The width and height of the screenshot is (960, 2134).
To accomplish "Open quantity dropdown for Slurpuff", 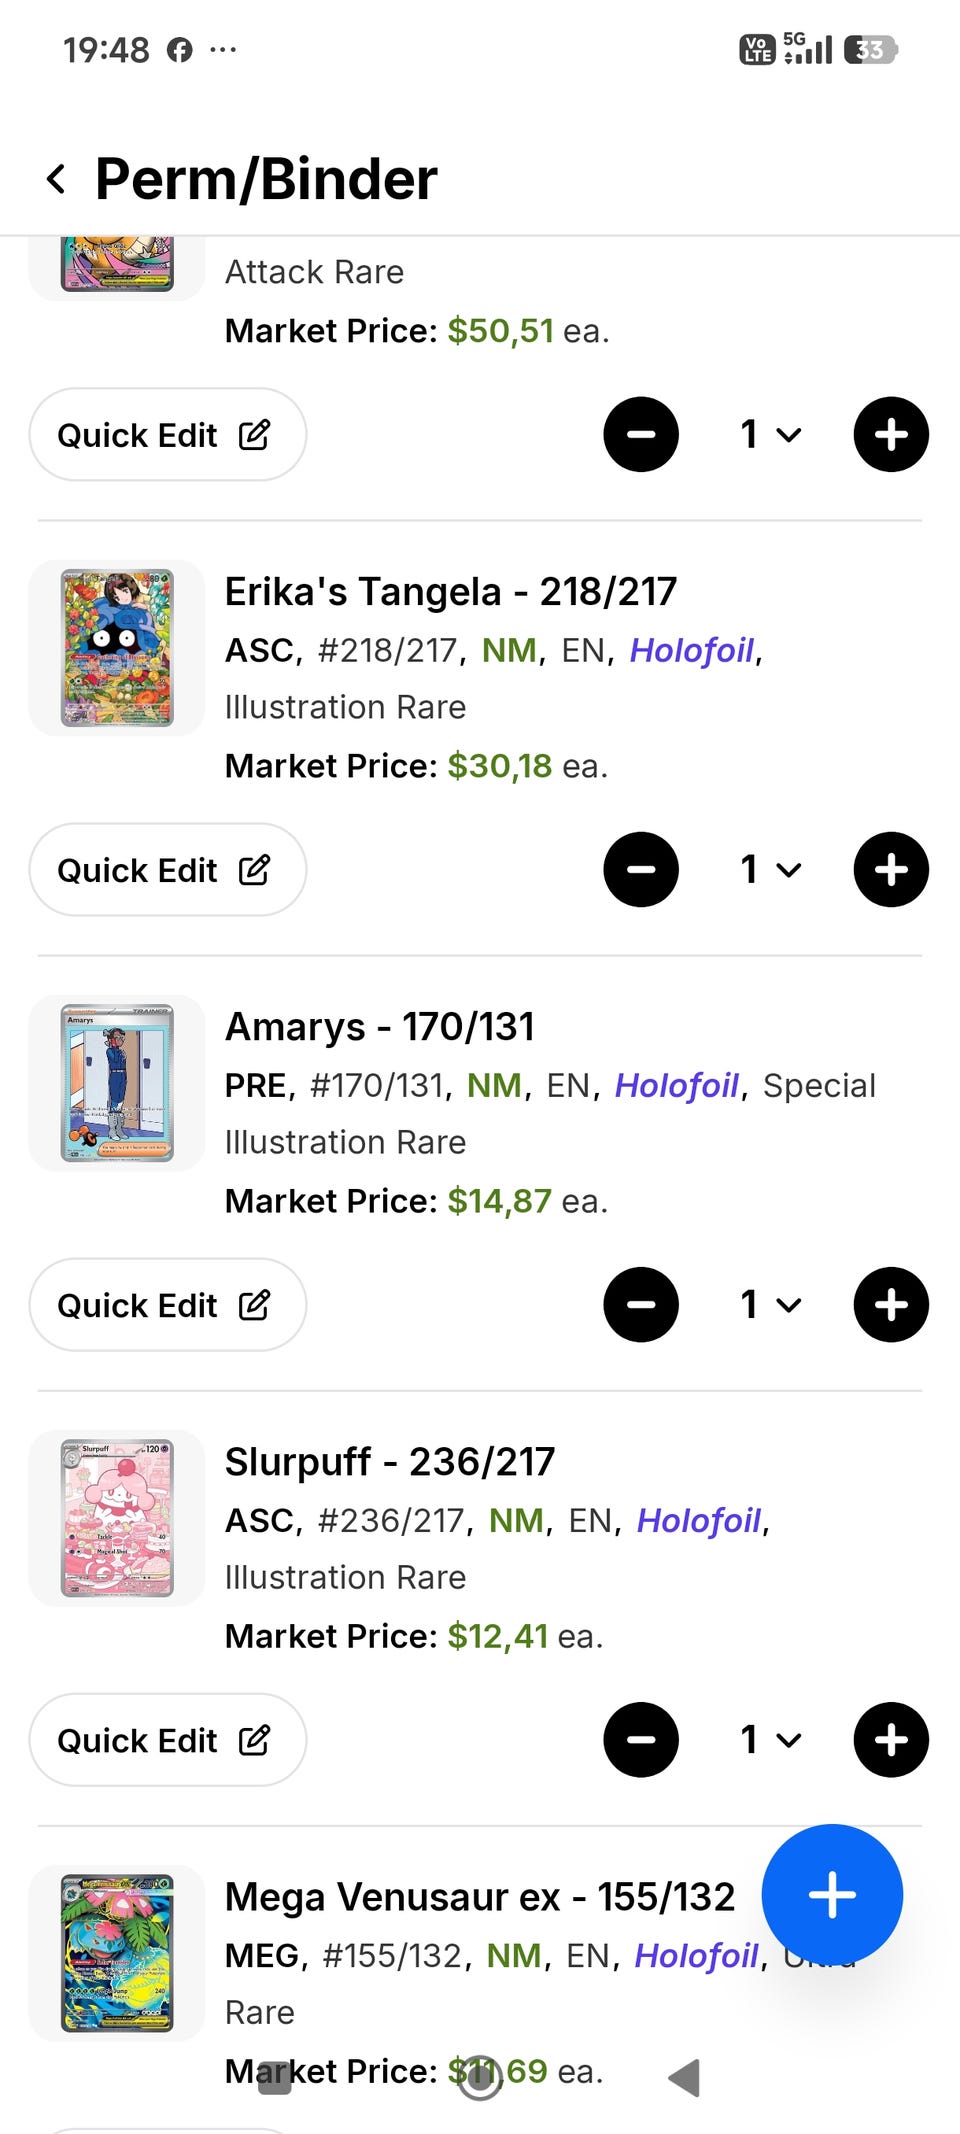I will 770,1740.
